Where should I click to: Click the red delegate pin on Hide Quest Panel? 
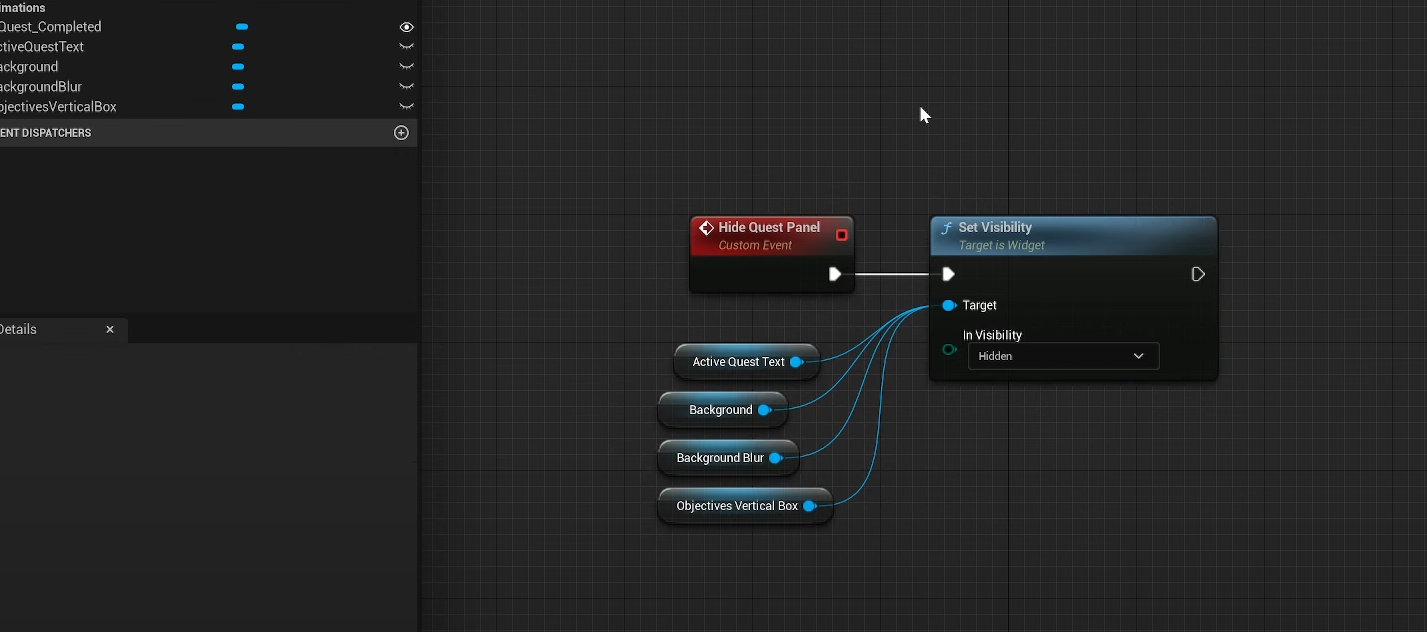click(x=841, y=235)
